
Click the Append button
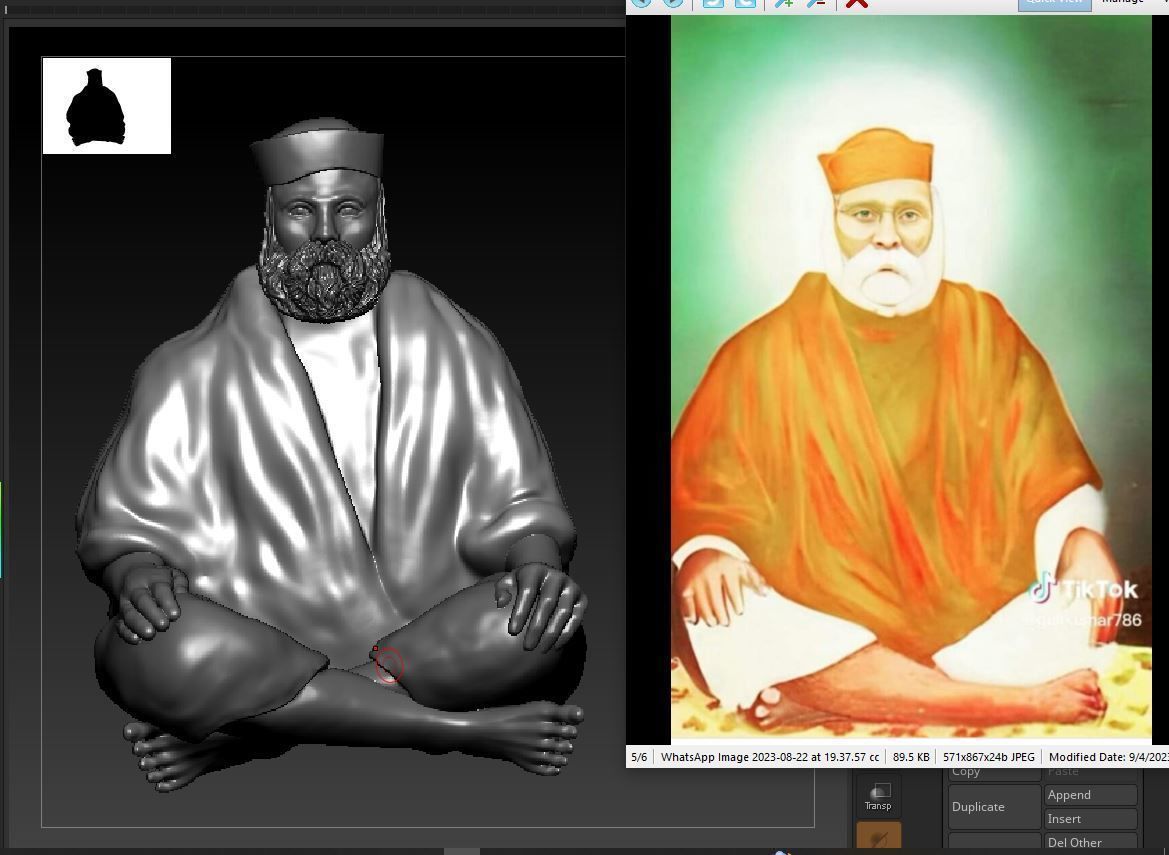[1091, 795]
